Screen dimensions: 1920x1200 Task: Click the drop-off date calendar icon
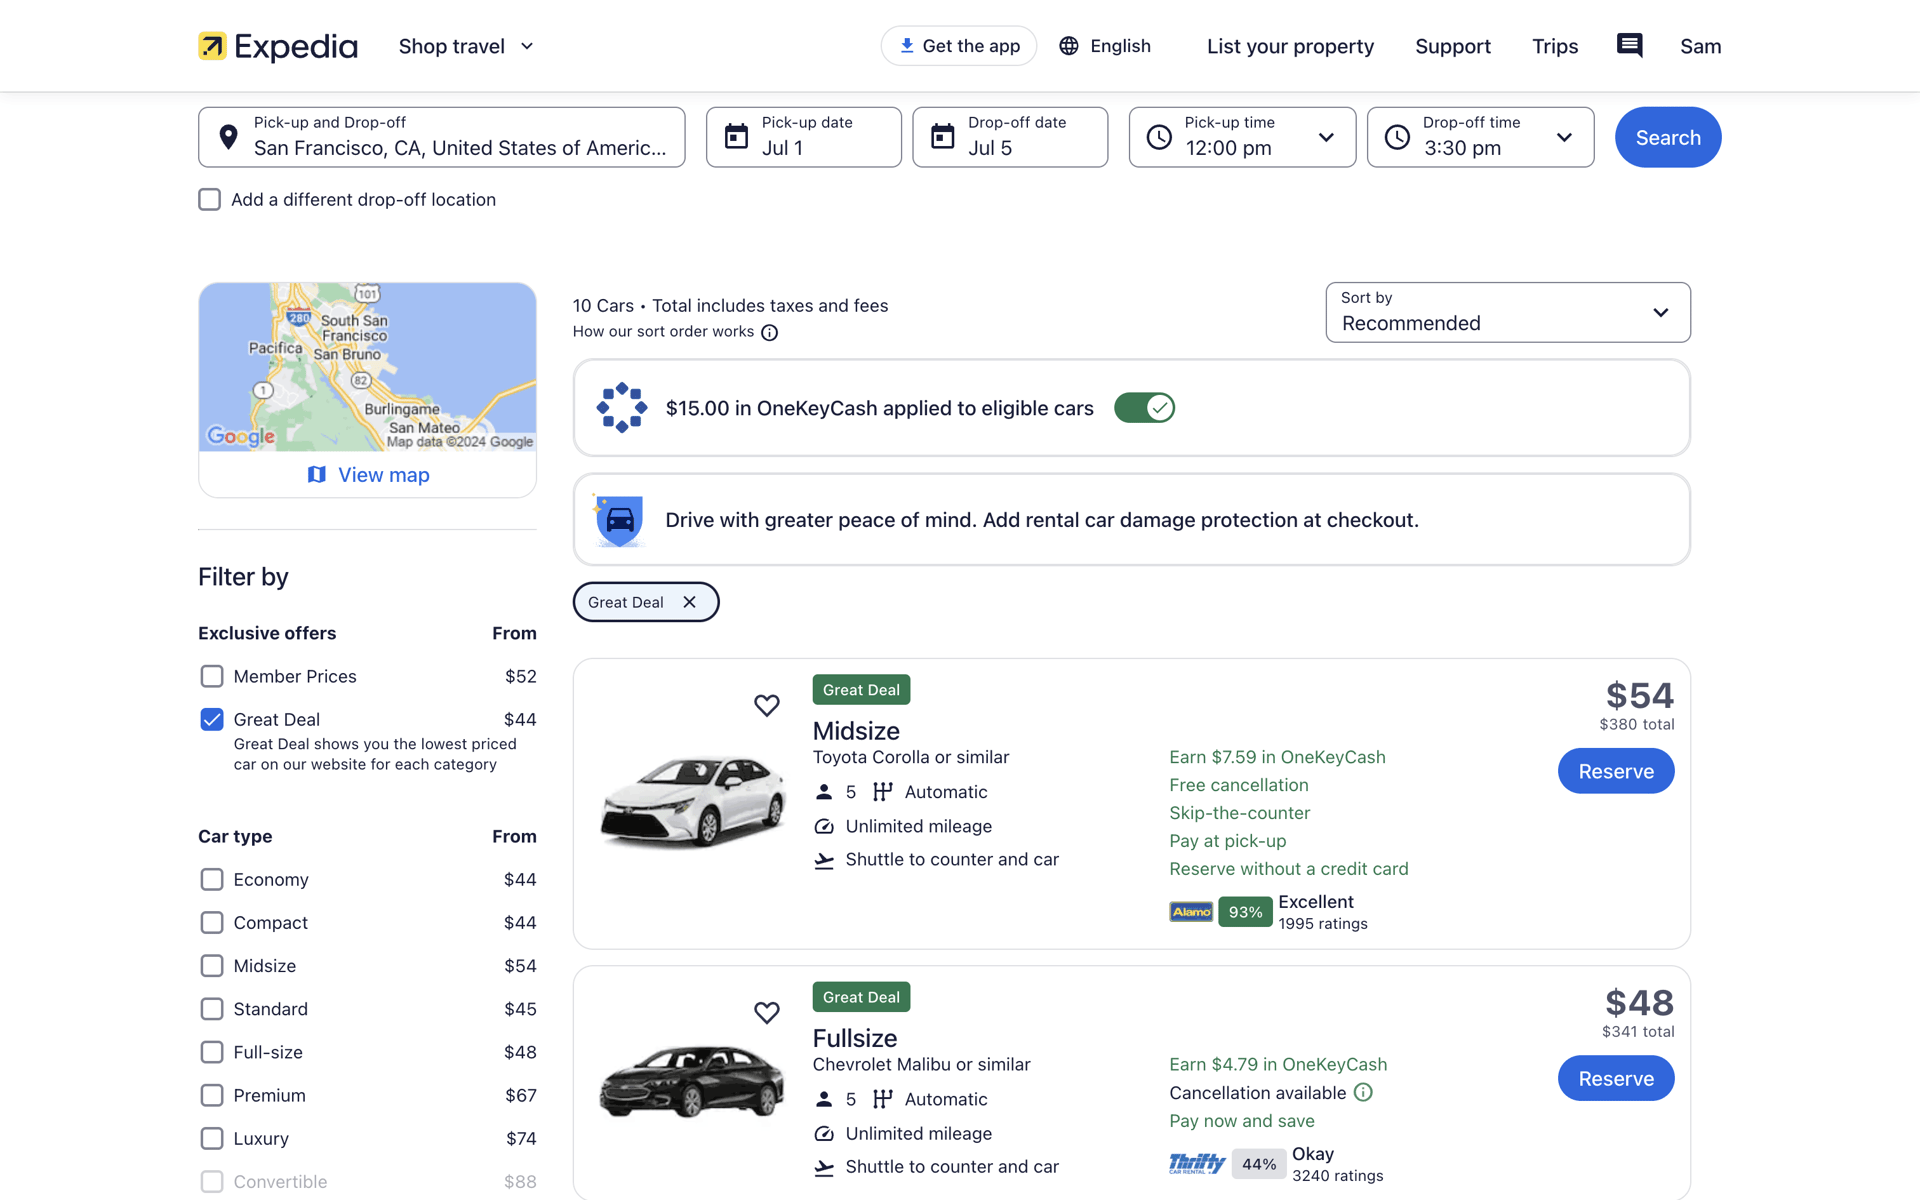point(942,137)
